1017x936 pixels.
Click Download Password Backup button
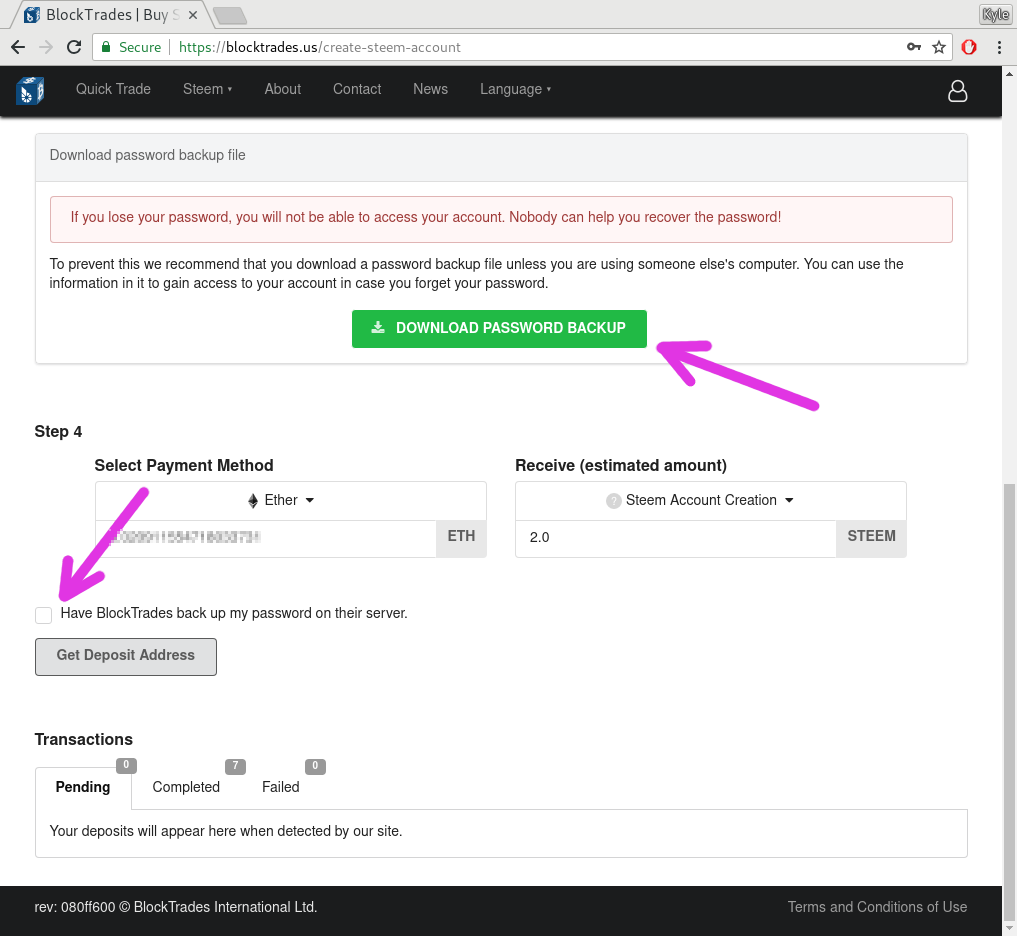pos(499,328)
